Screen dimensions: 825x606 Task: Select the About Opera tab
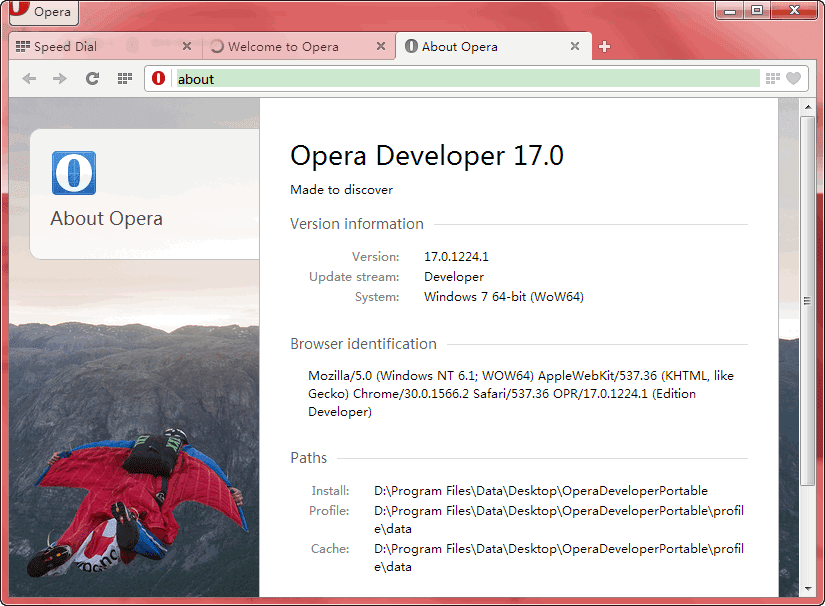tap(480, 46)
